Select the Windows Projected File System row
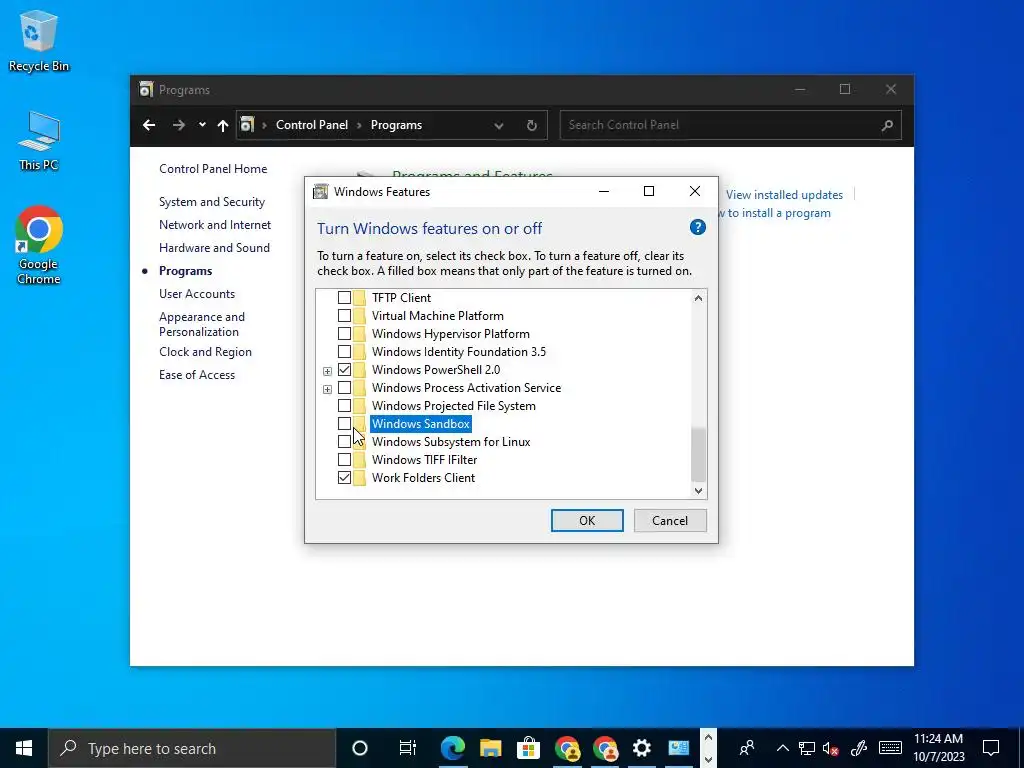The image size is (1024, 768). [x=453, y=406]
